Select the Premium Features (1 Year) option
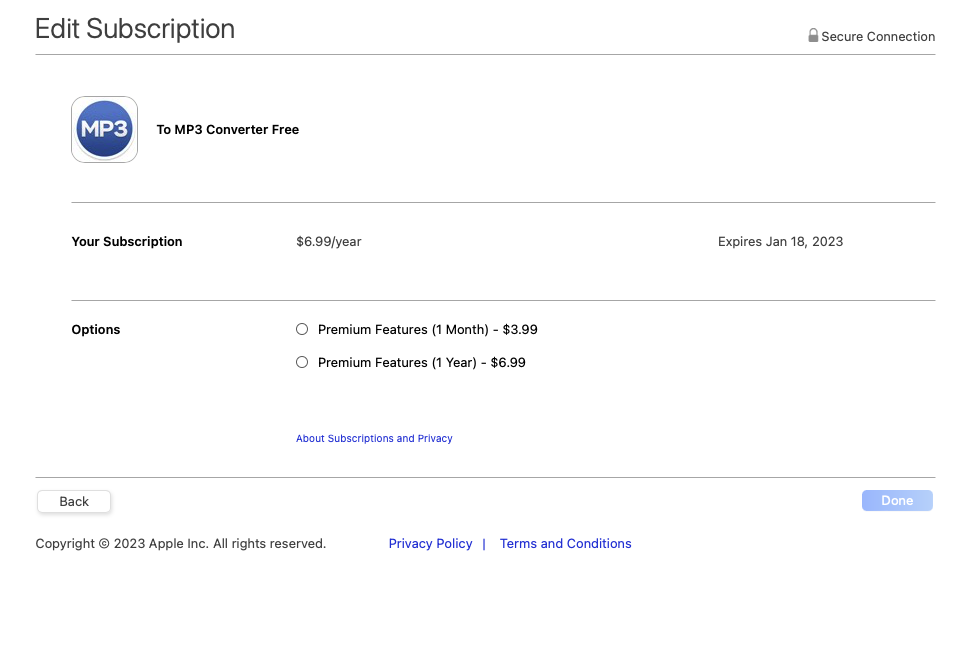The height and width of the screenshot is (656, 976). click(301, 362)
